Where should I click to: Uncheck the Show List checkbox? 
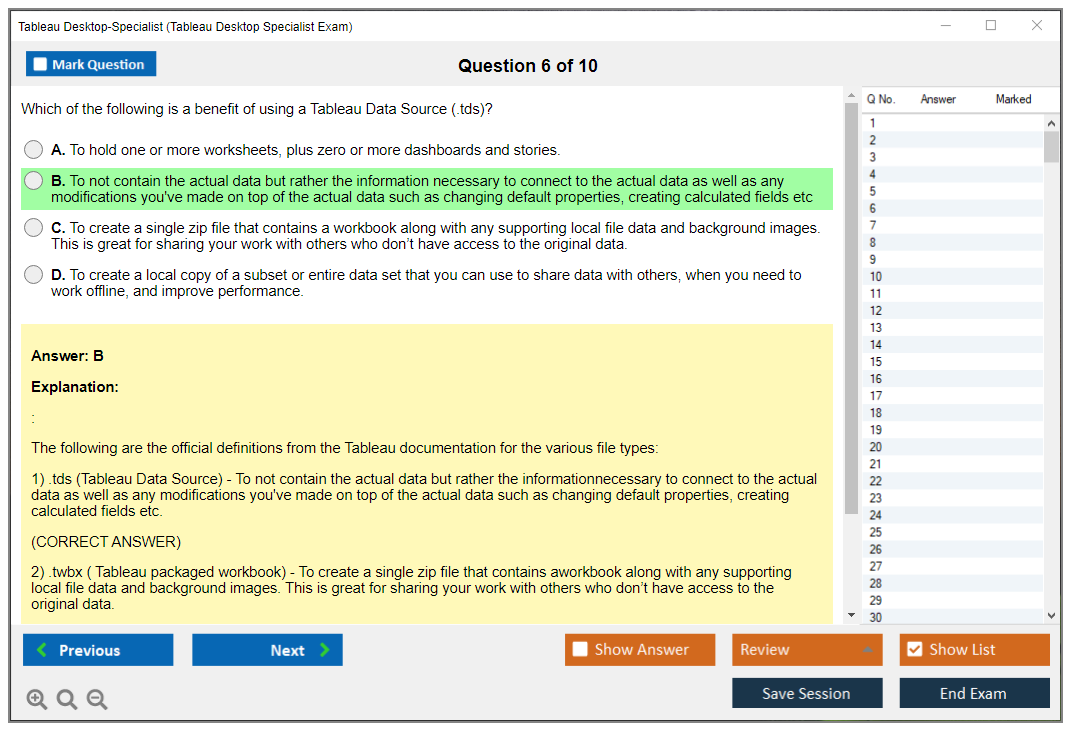point(914,650)
